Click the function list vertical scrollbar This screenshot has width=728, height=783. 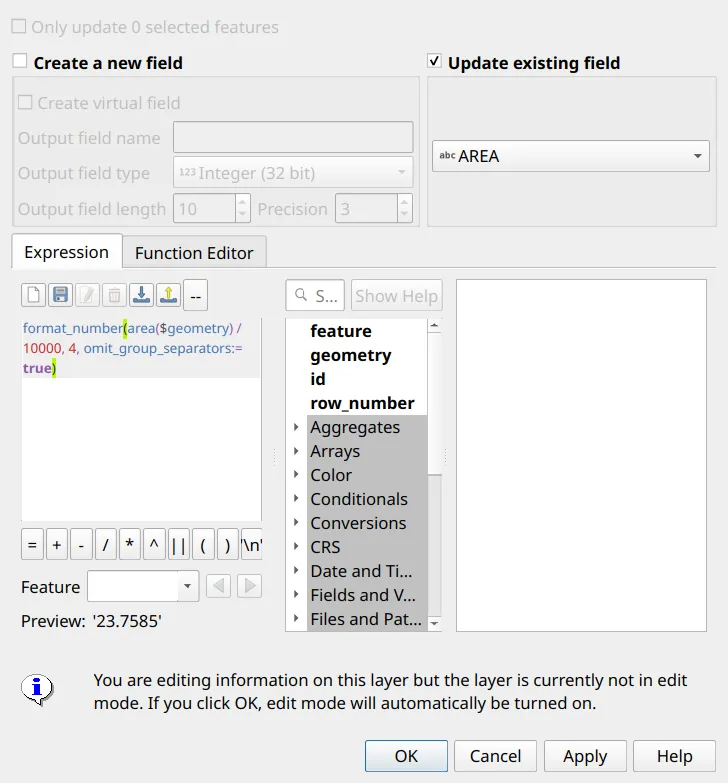click(434, 474)
